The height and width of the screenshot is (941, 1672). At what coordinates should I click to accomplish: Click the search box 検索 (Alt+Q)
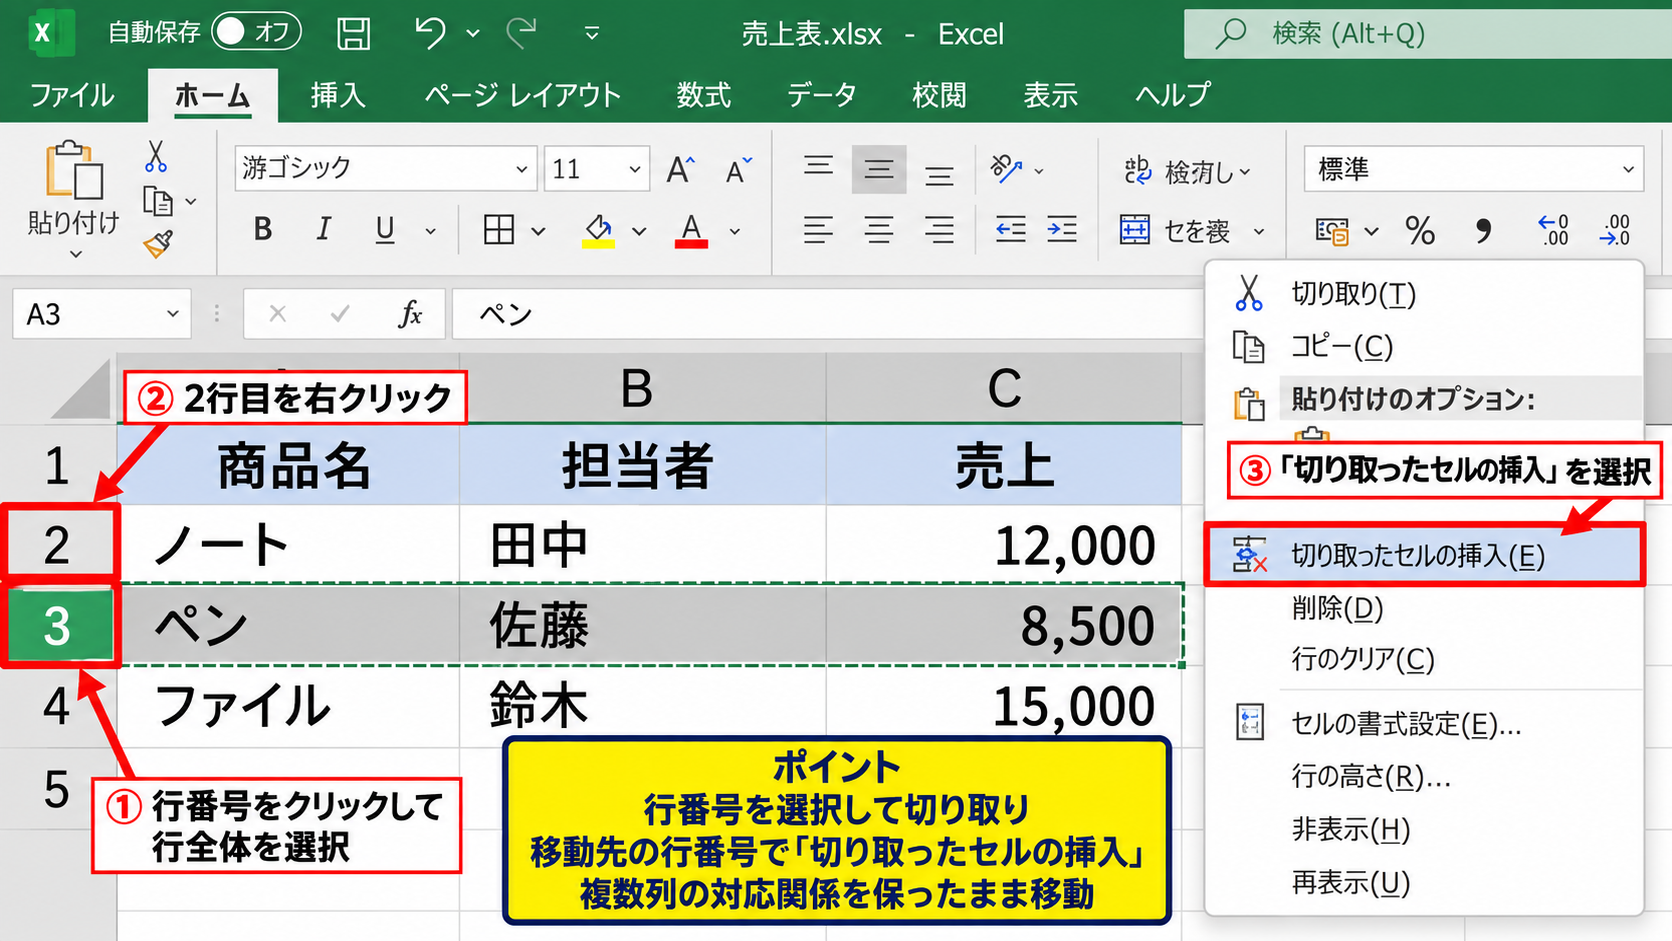(1428, 34)
